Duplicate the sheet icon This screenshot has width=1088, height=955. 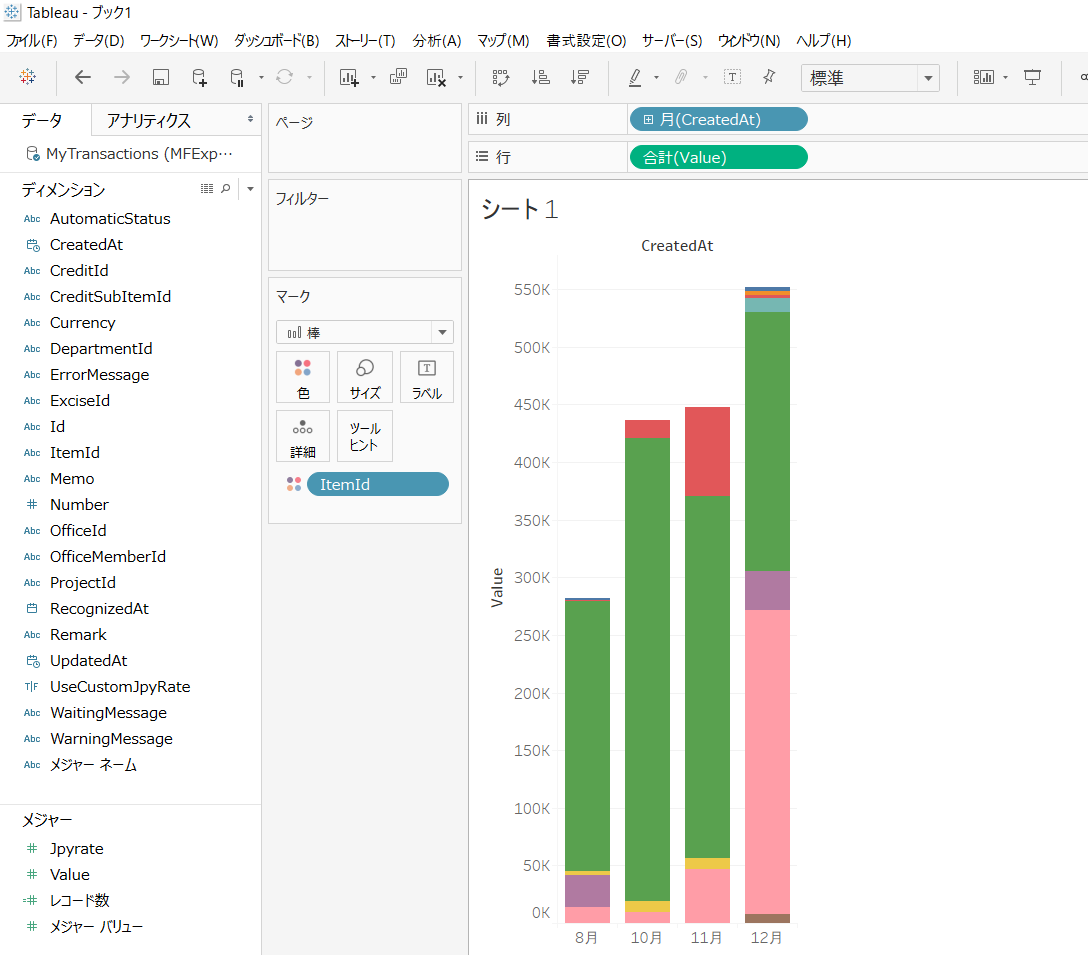point(398,76)
